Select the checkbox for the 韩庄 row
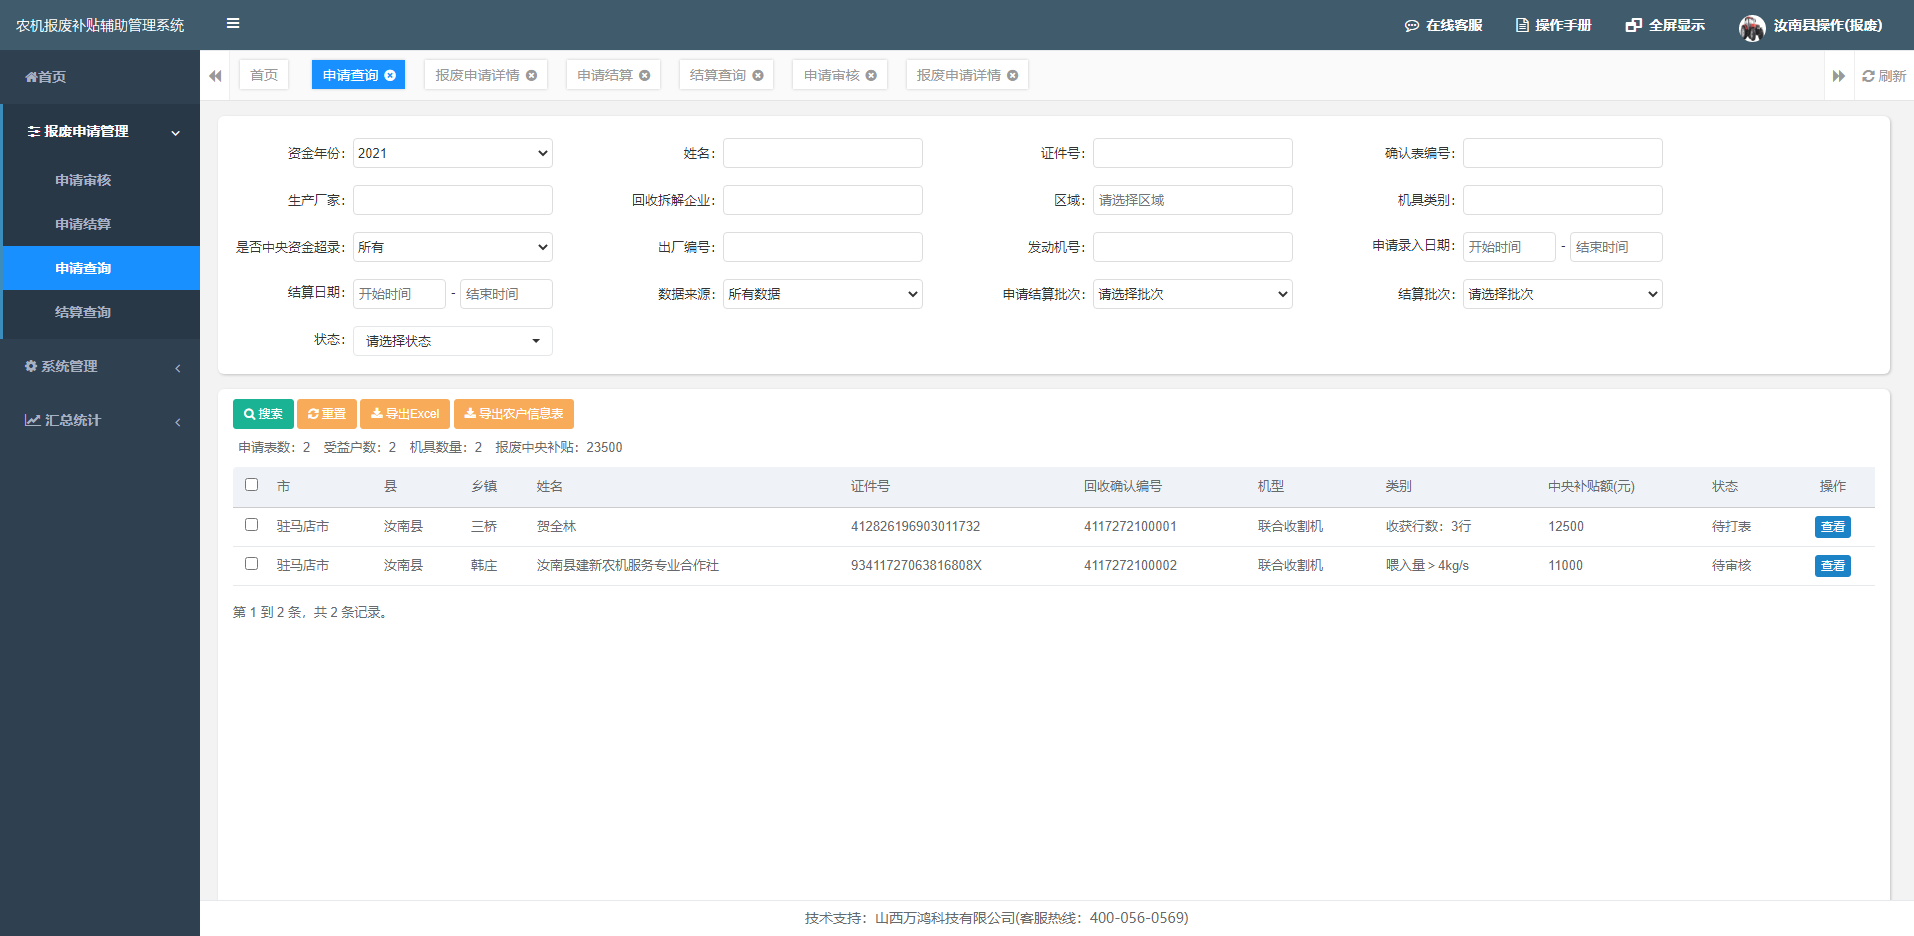 [x=252, y=564]
